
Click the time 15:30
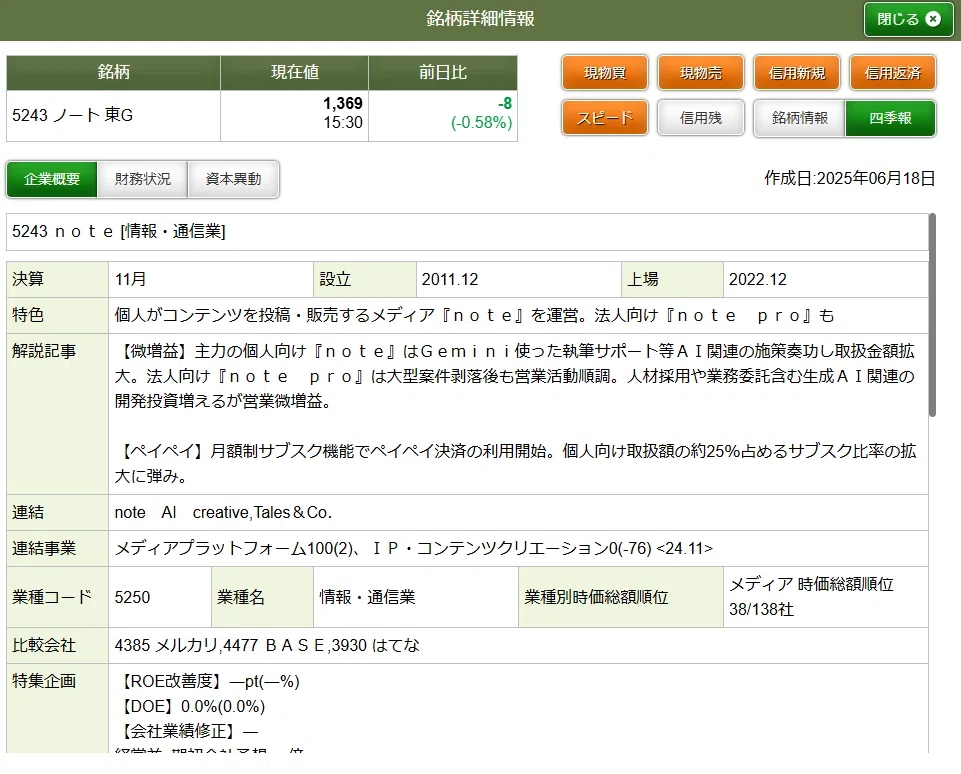tap(343, 123)
